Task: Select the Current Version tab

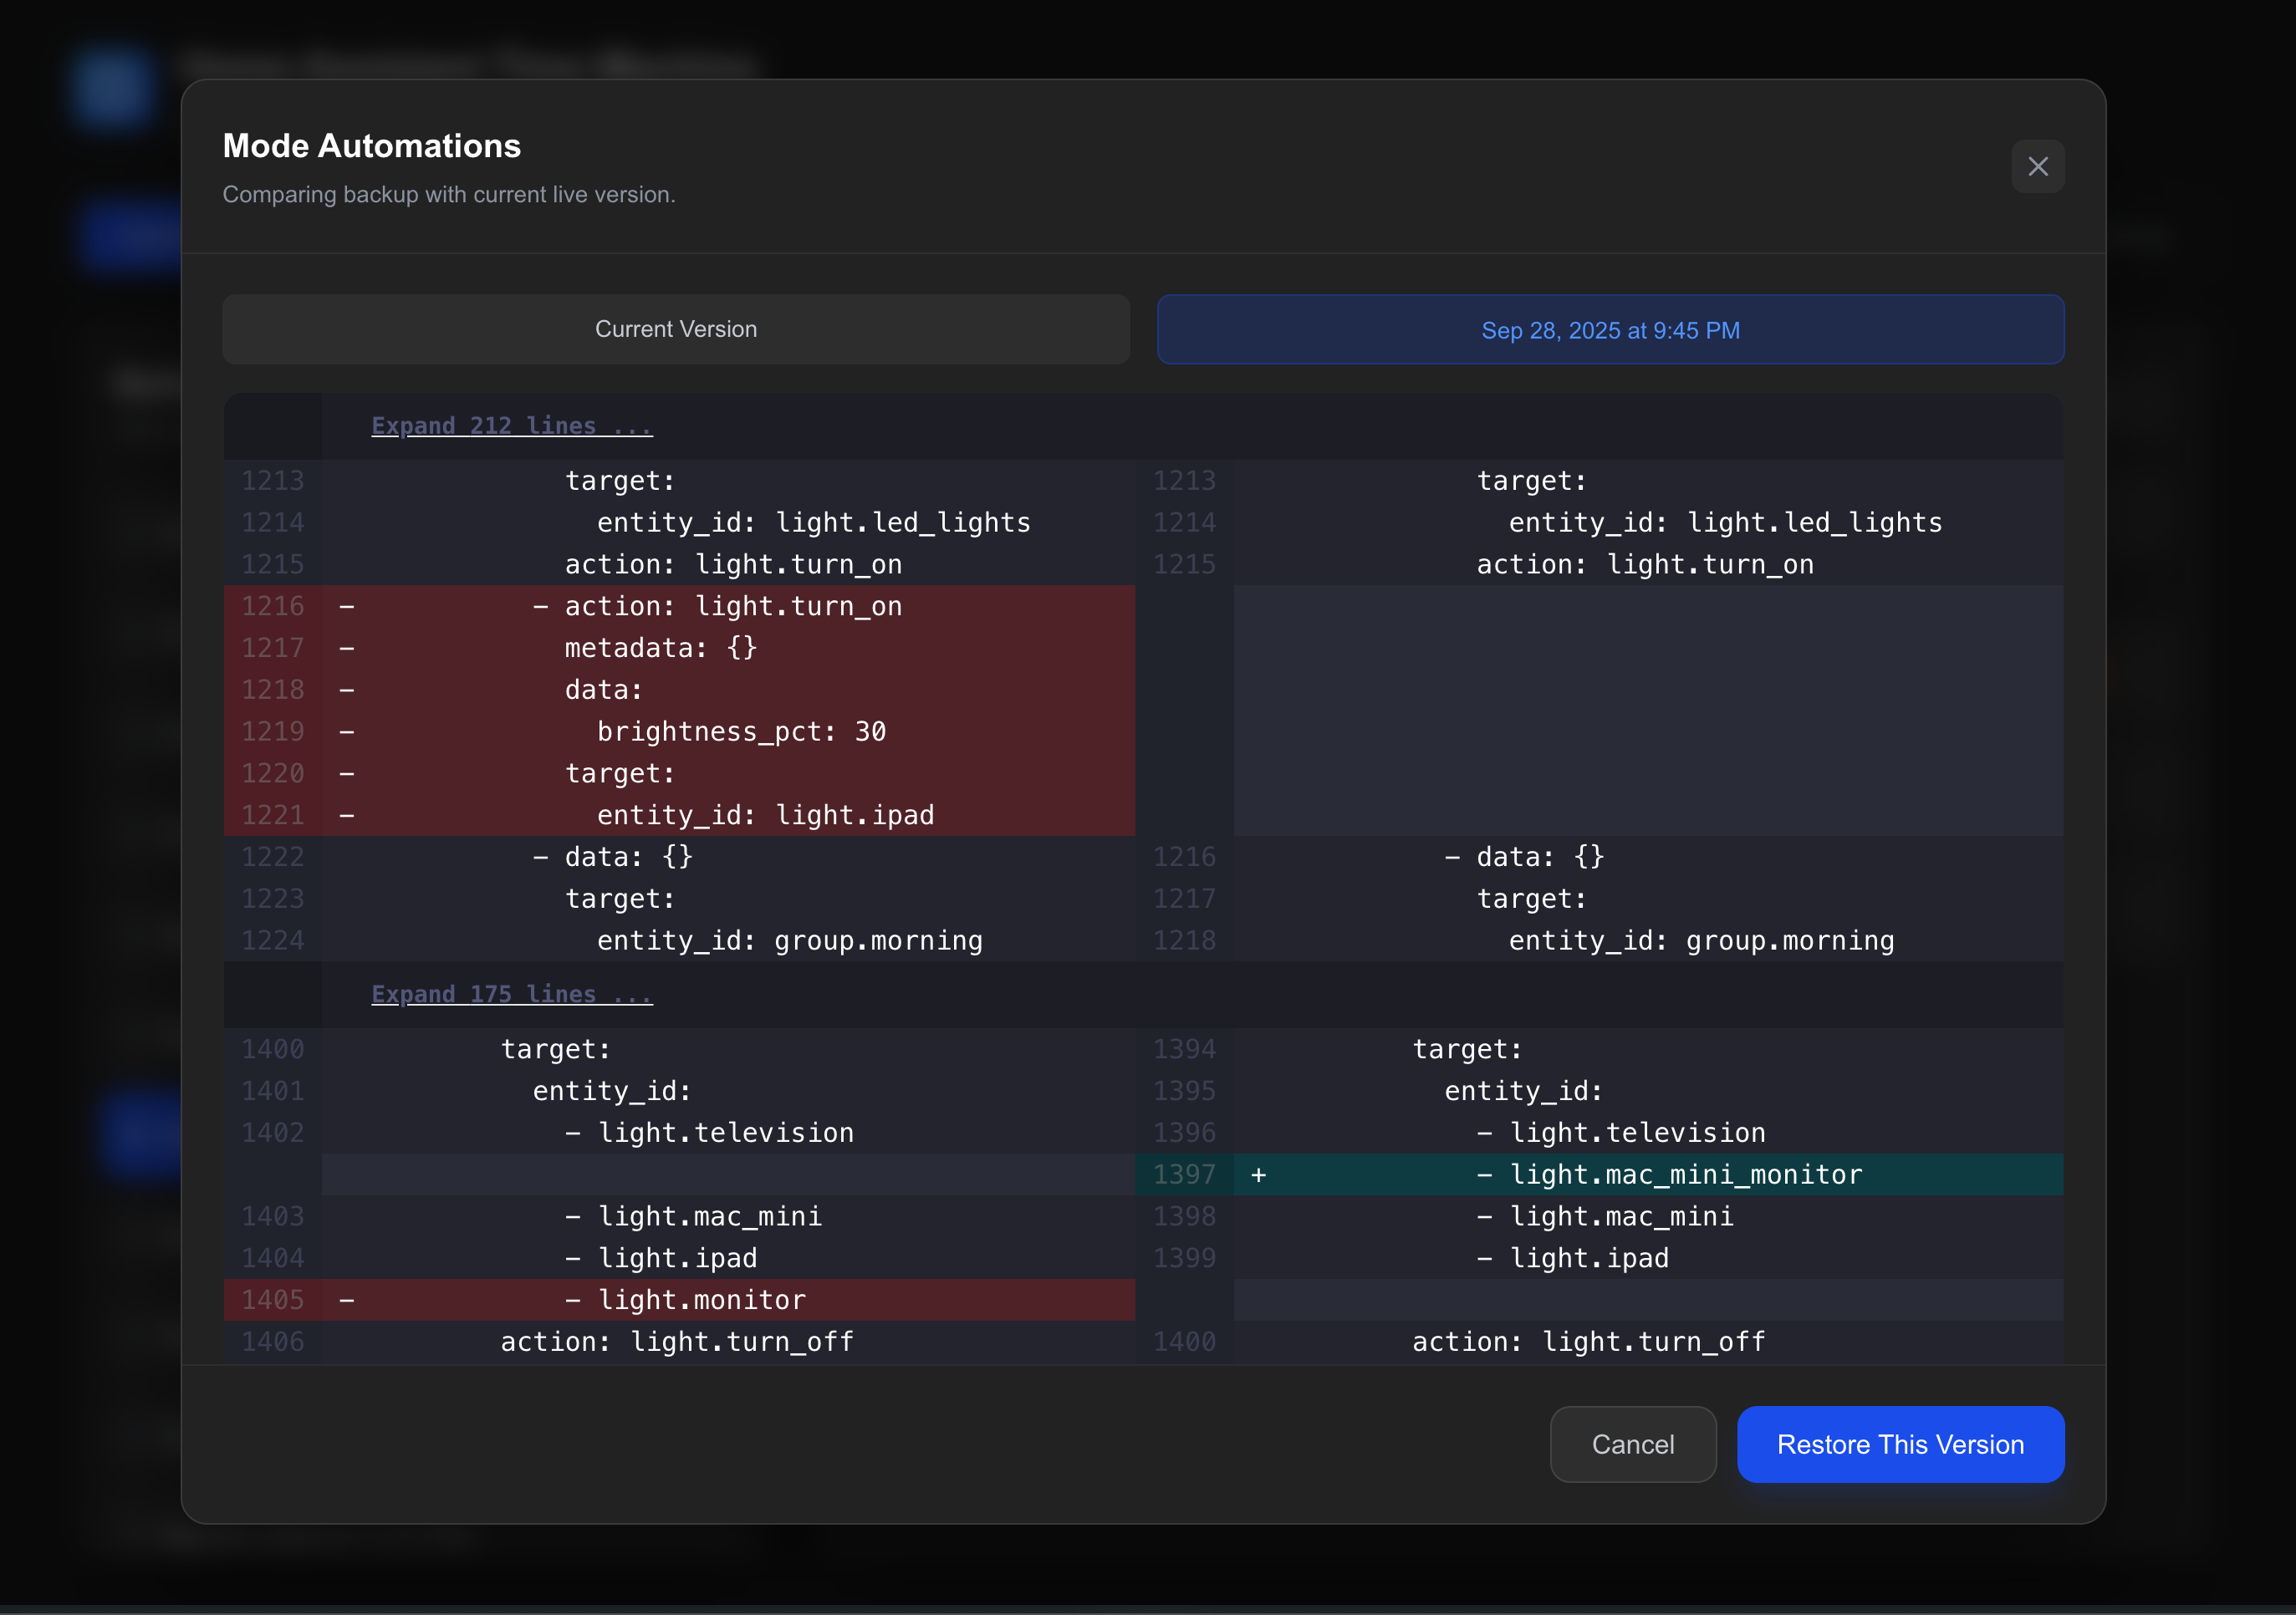Action: click(676, 329)
